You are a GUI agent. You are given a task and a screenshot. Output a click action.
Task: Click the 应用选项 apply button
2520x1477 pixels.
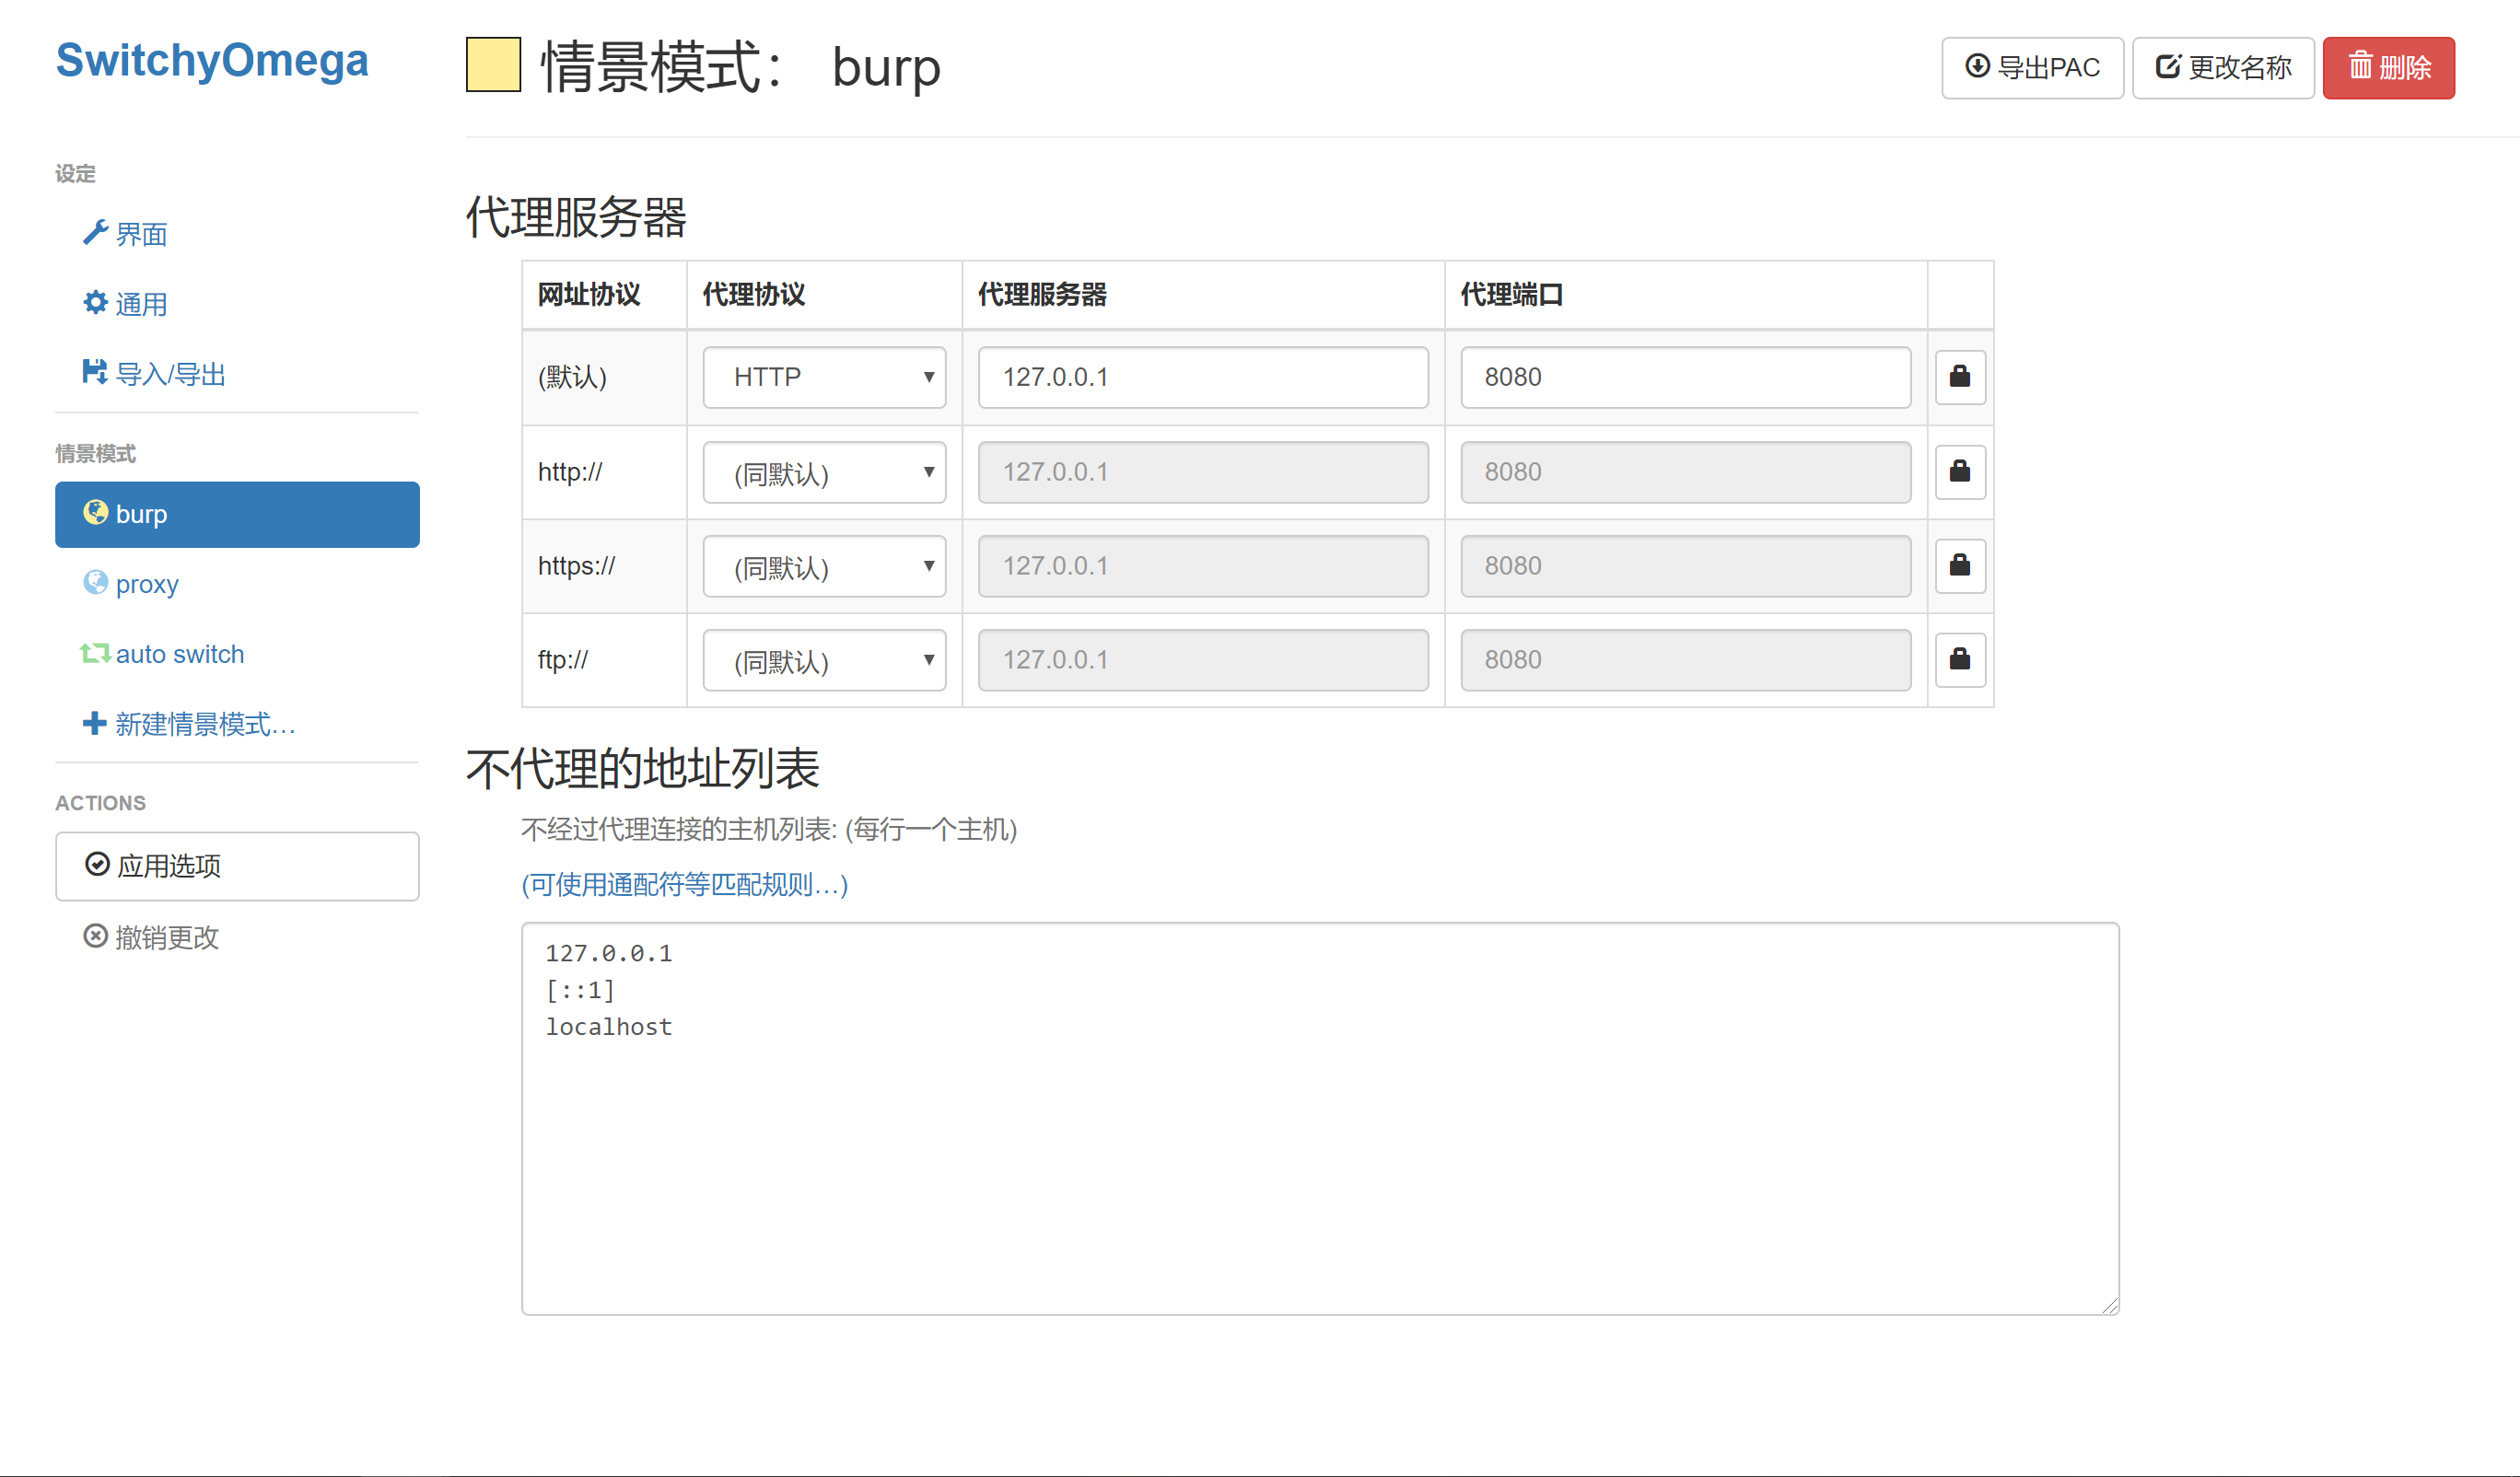point(237,866)
